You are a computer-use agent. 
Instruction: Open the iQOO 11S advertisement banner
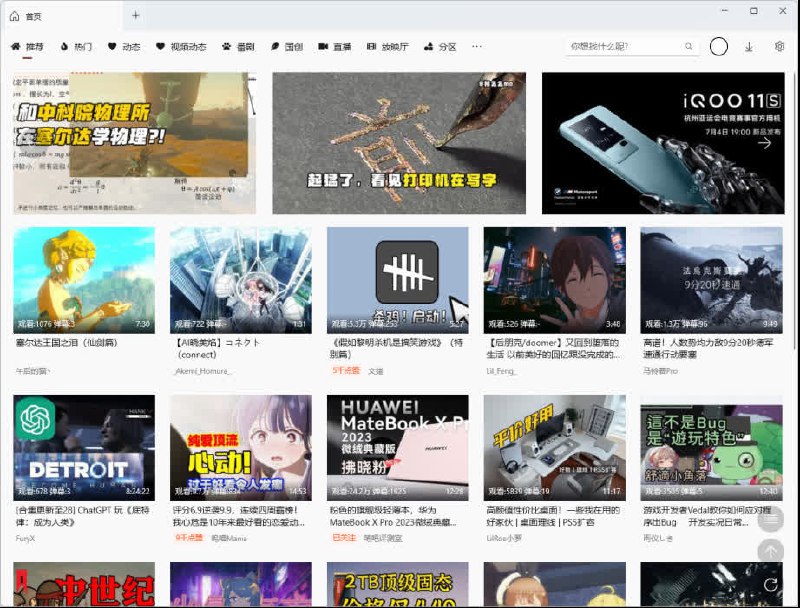(662, 142)
